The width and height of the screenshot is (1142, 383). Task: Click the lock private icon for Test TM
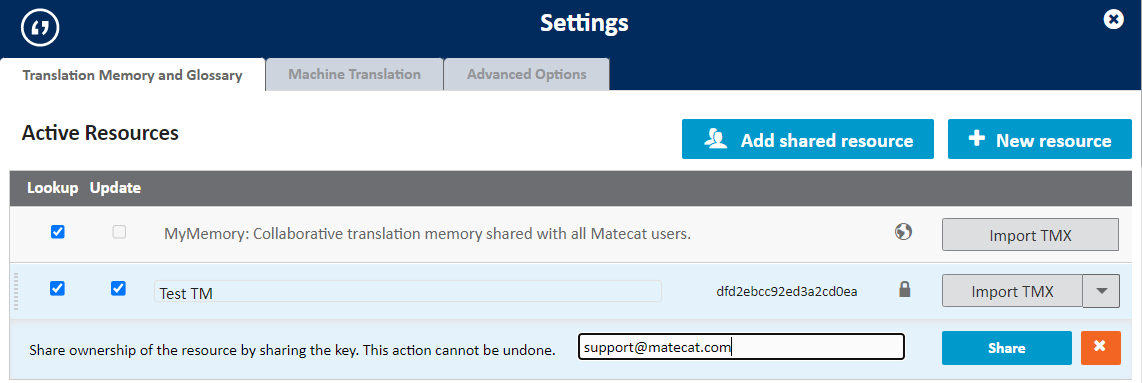(904, 290)
